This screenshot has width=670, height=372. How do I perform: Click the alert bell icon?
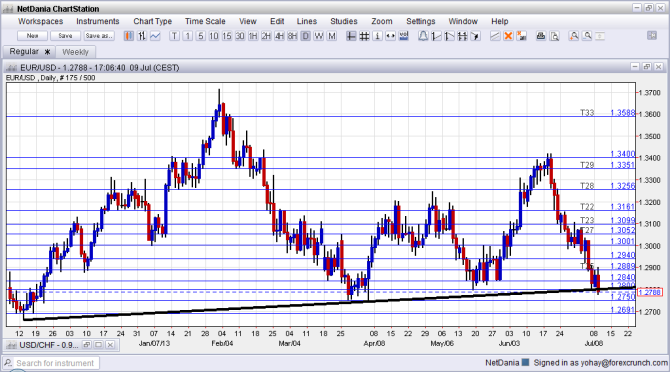(x=423, y=36)
